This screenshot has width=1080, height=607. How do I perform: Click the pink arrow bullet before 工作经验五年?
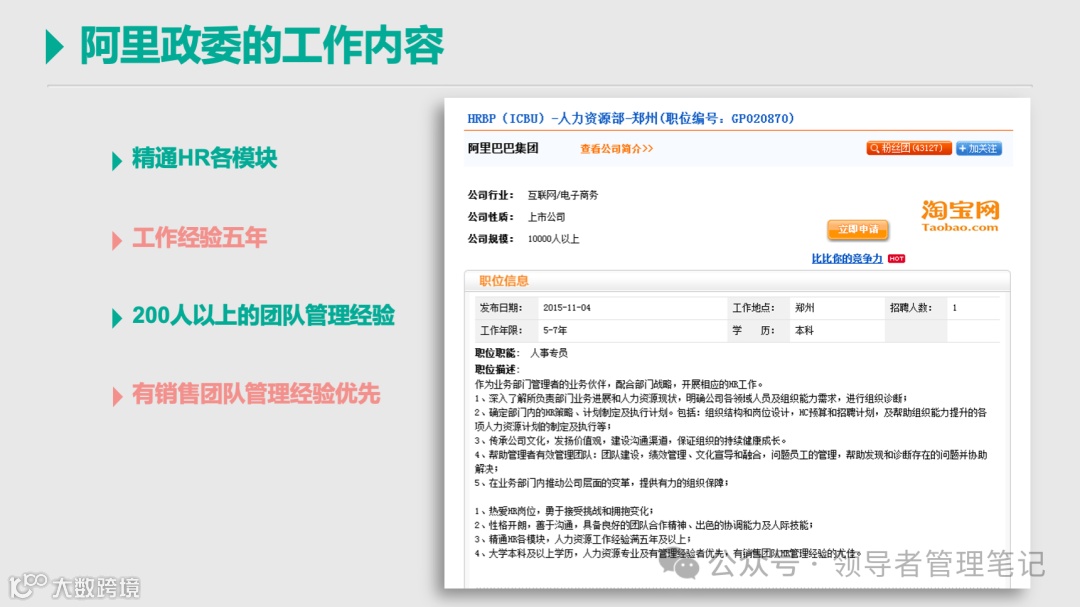(x=116, y=240)
